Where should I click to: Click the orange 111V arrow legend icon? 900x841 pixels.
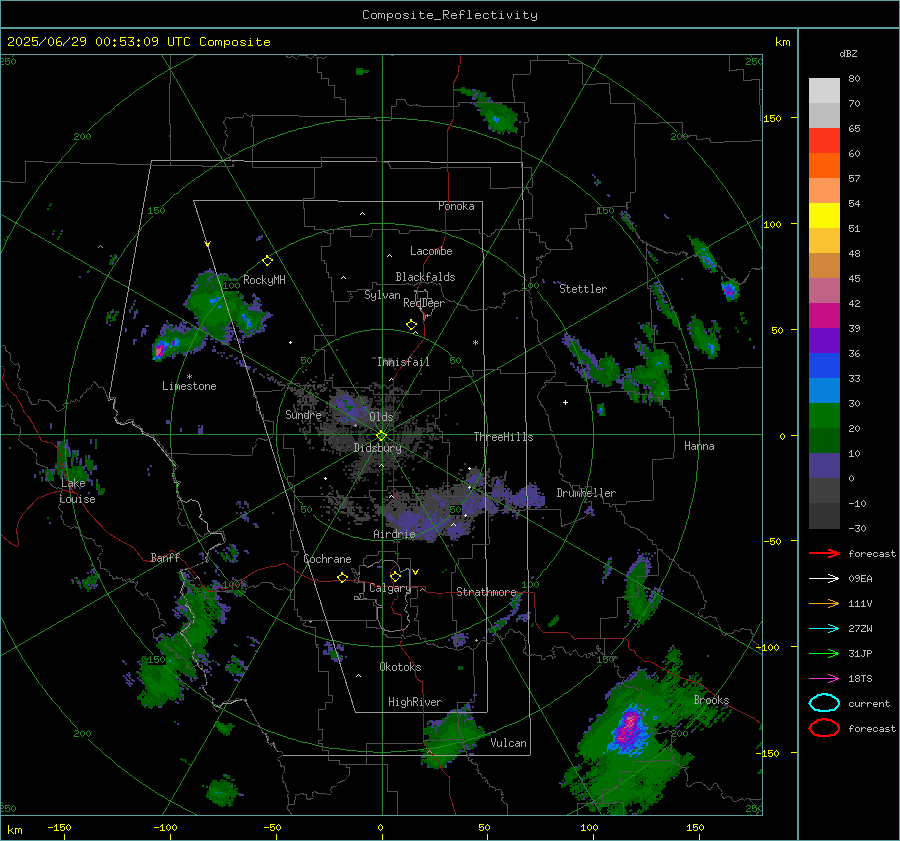tap(824, 603)
